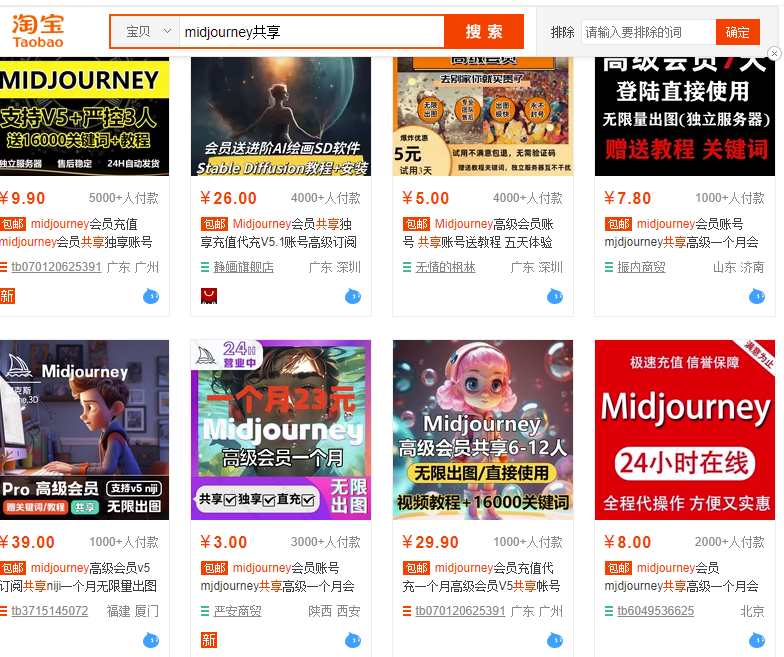Click the 新 badge under the ¥9.90 item
Image resolution: width=784 pixels, height=657 pixels.
point(7,296)
